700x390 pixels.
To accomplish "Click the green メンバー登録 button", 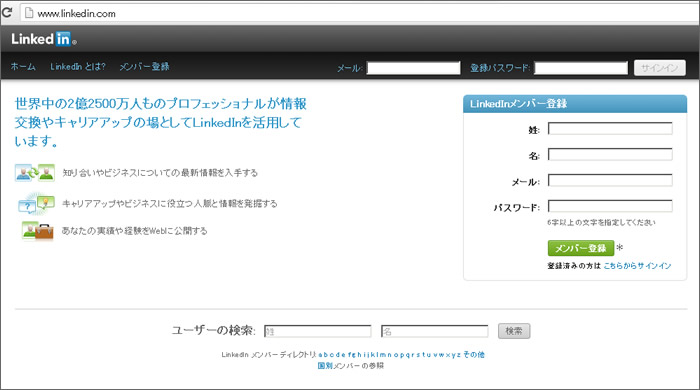I will (581, 248).
